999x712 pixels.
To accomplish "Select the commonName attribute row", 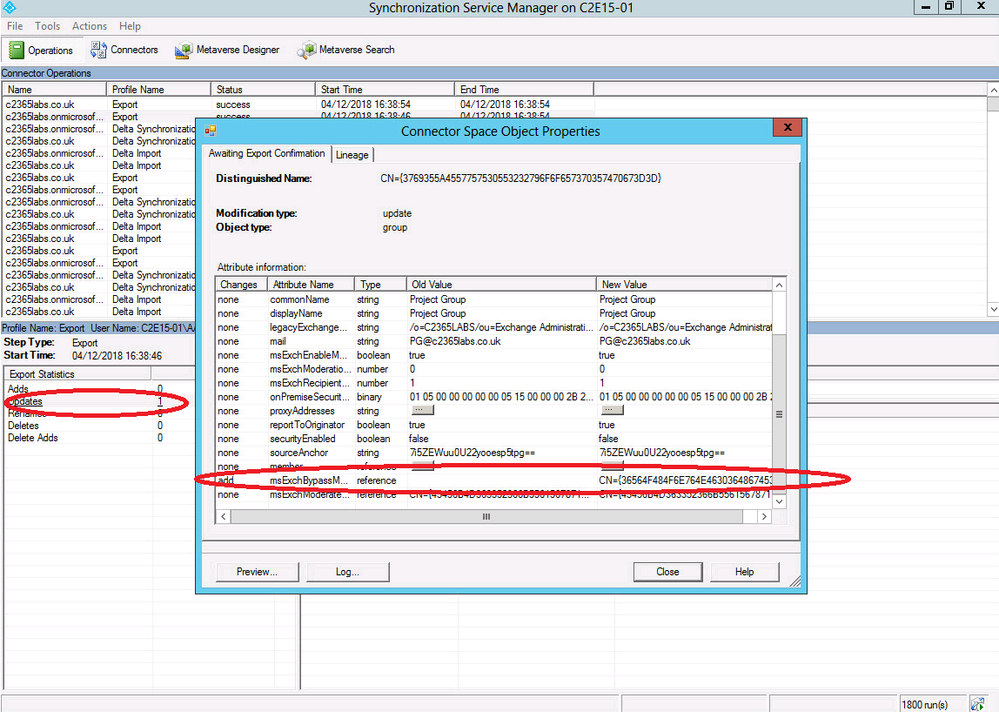I will click(x=494, y=299).
